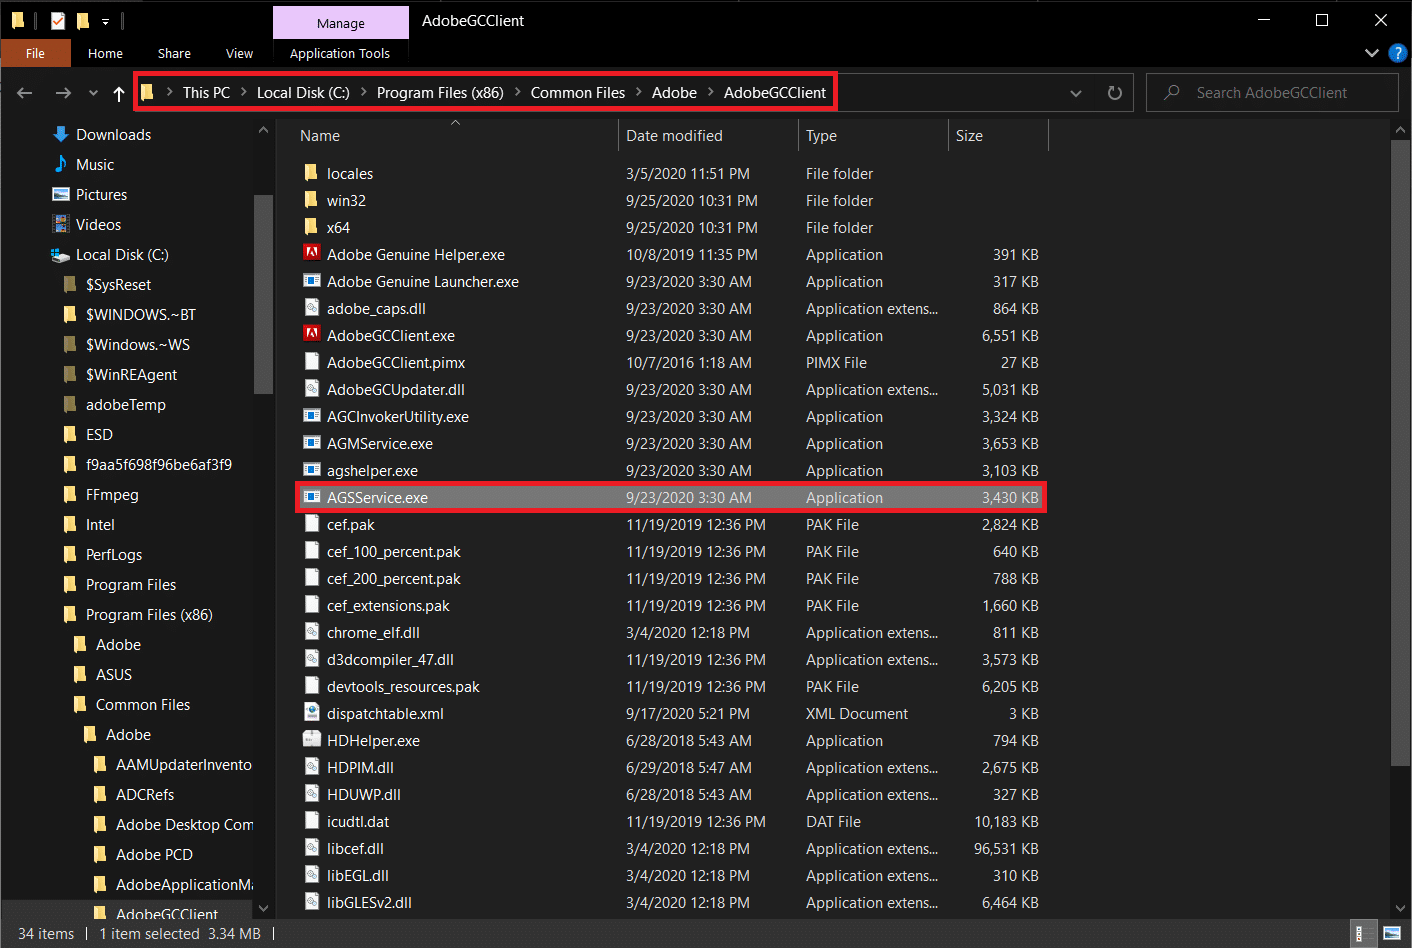
Task: Open the Application Tools tab
Action: tap(340, 53)
